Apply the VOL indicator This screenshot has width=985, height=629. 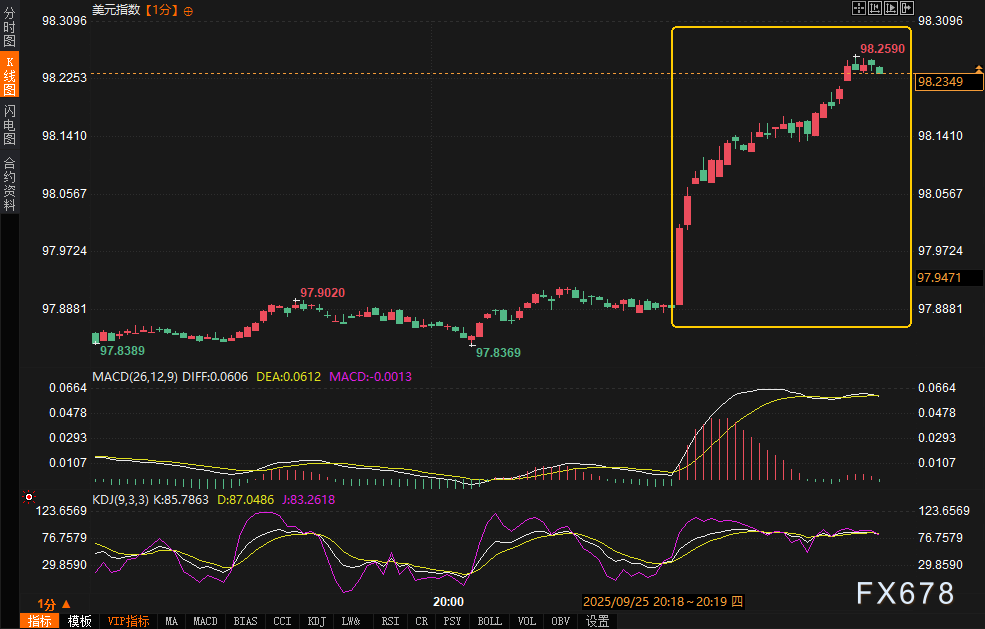click(x=526, y=621)
